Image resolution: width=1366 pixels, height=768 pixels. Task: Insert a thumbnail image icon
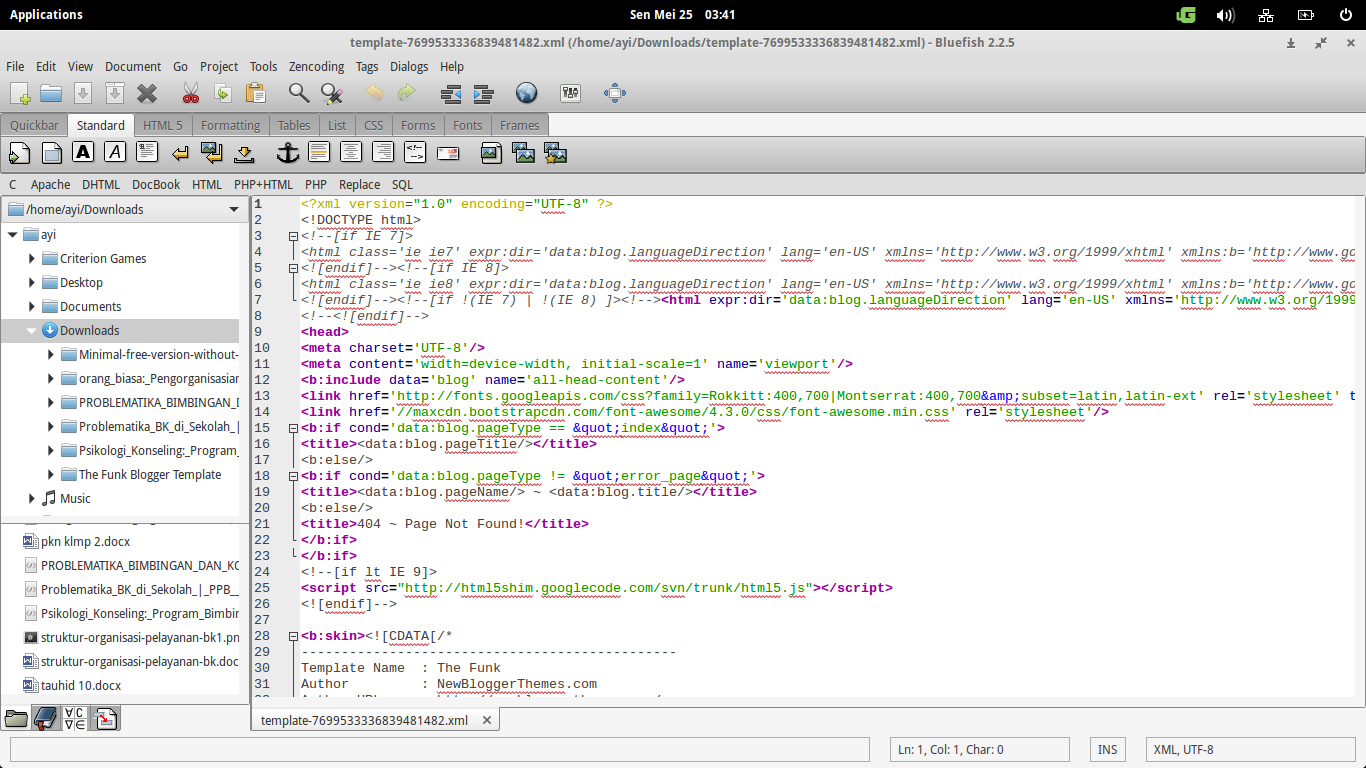point(523,153)
